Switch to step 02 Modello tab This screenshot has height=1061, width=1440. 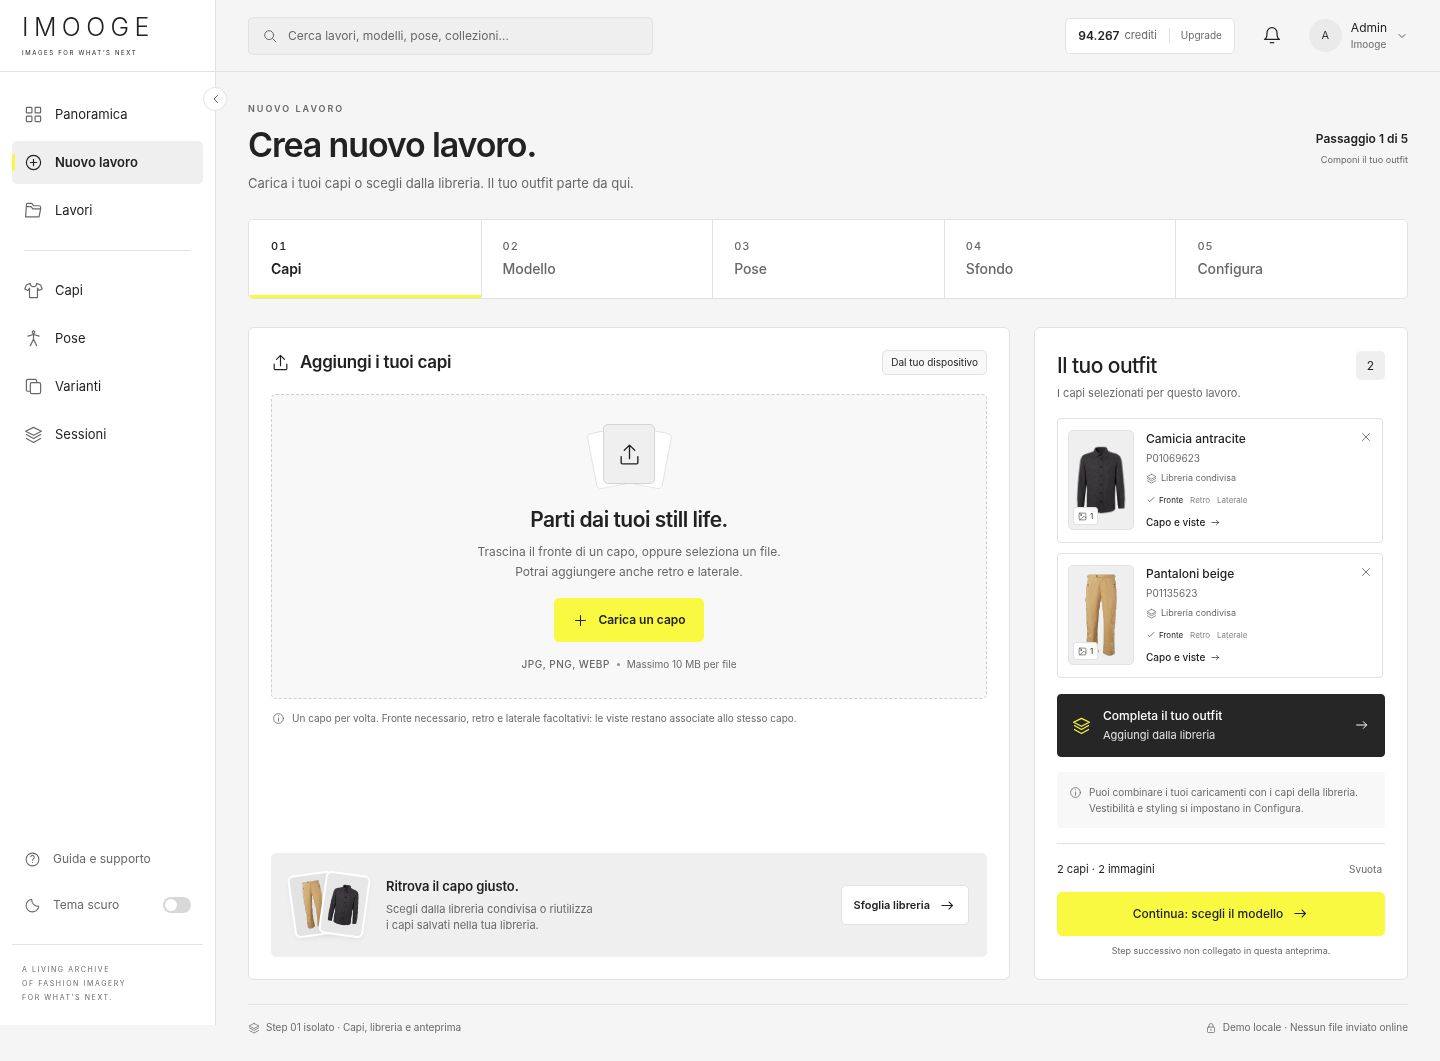(597, 259)
